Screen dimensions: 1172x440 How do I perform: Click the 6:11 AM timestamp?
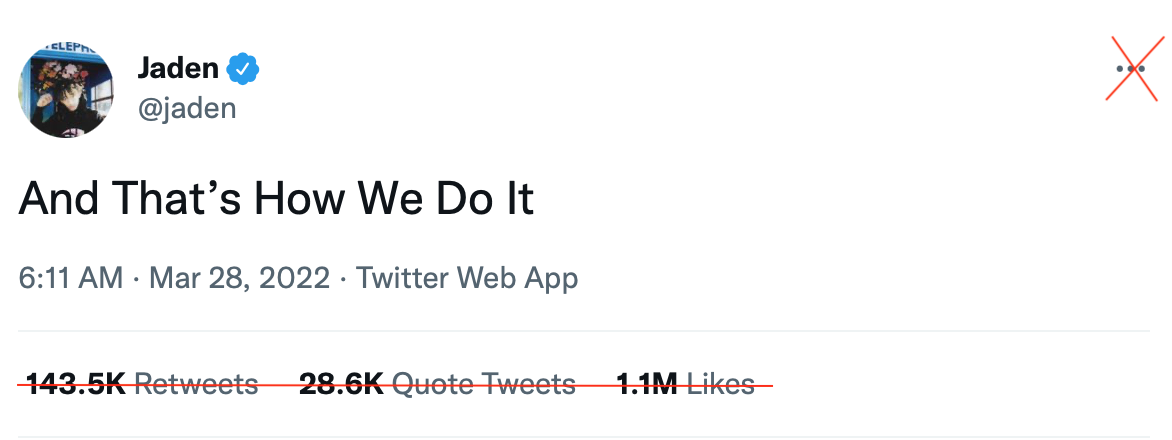pos(70,277)
